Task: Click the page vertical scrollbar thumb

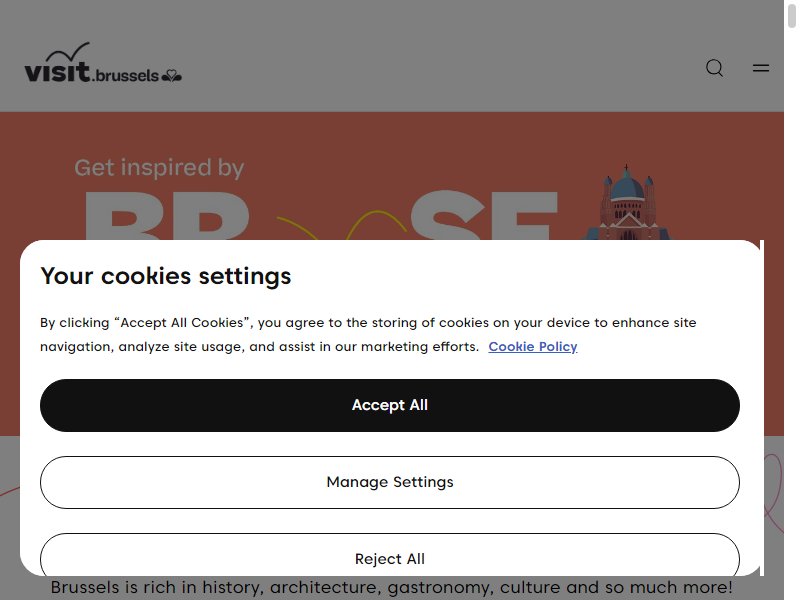Action: point(792,14)
